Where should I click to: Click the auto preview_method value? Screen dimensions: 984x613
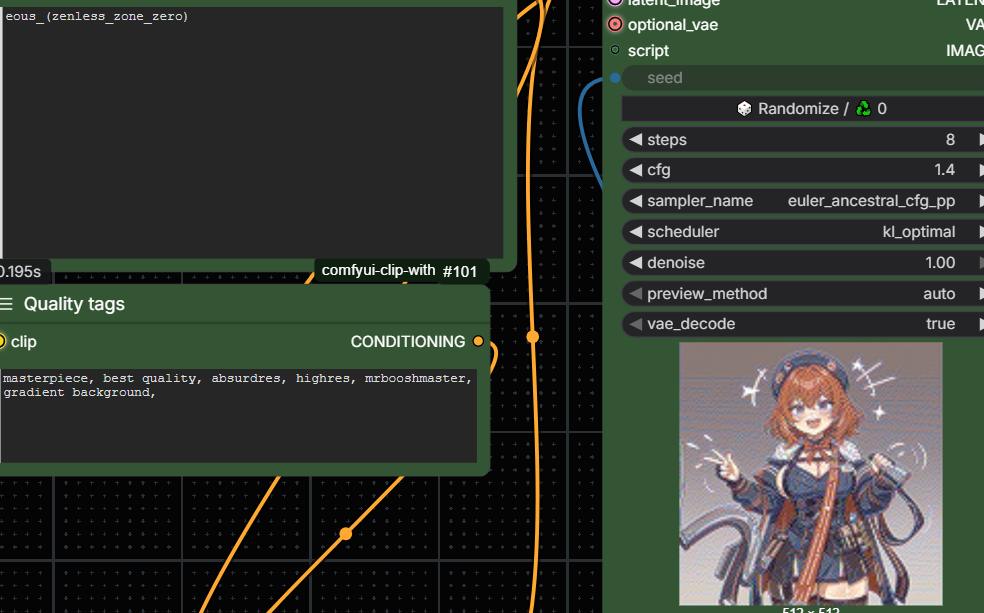tap(939, 294)
